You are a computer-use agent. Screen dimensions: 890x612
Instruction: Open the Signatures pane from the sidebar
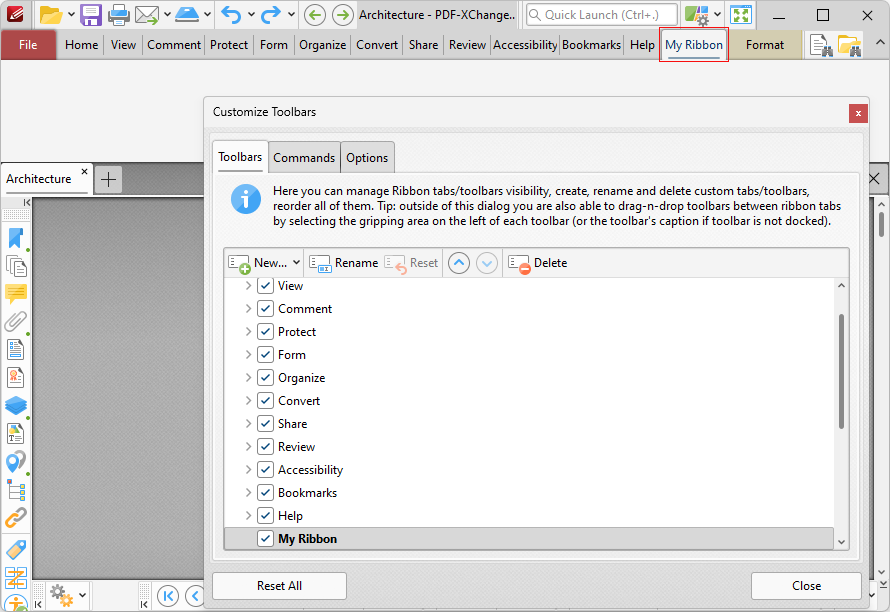click(16, 378)
